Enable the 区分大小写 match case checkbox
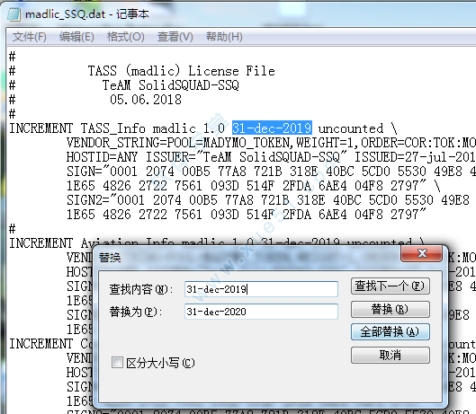The width and height of the screenshot is (476, 414). pos(117,362)
